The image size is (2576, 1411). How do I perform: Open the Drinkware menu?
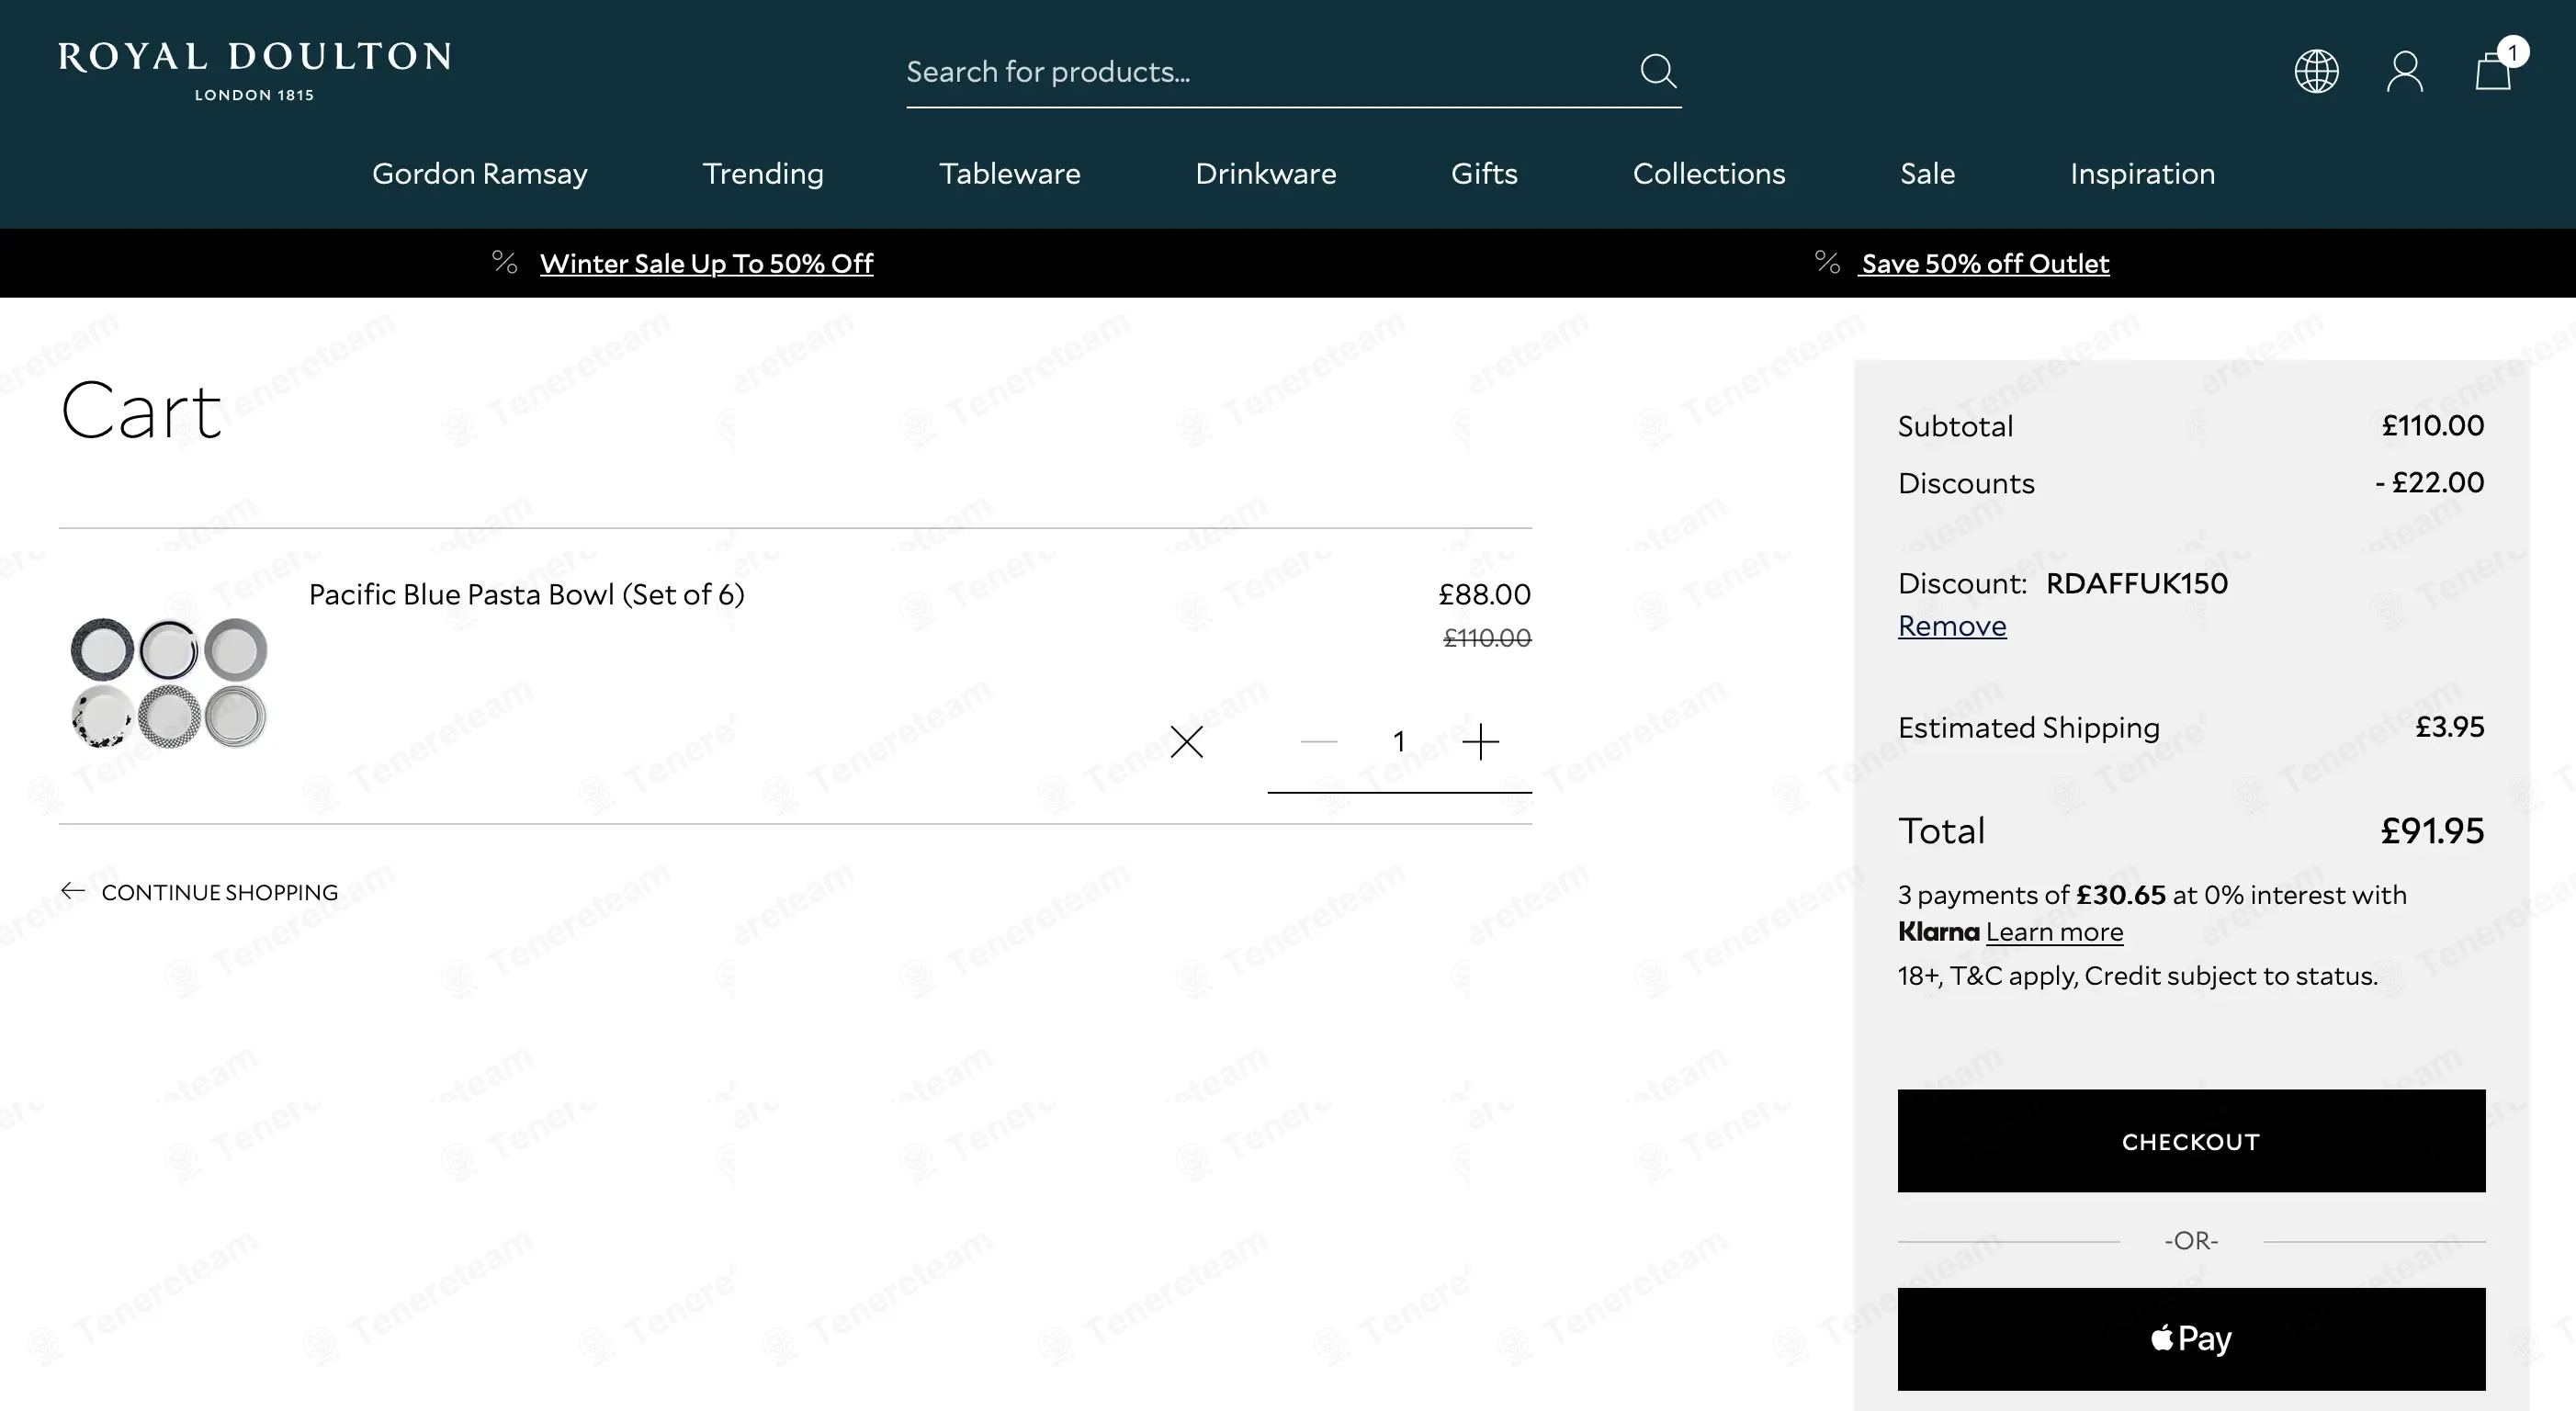(x=1266, y=174)
